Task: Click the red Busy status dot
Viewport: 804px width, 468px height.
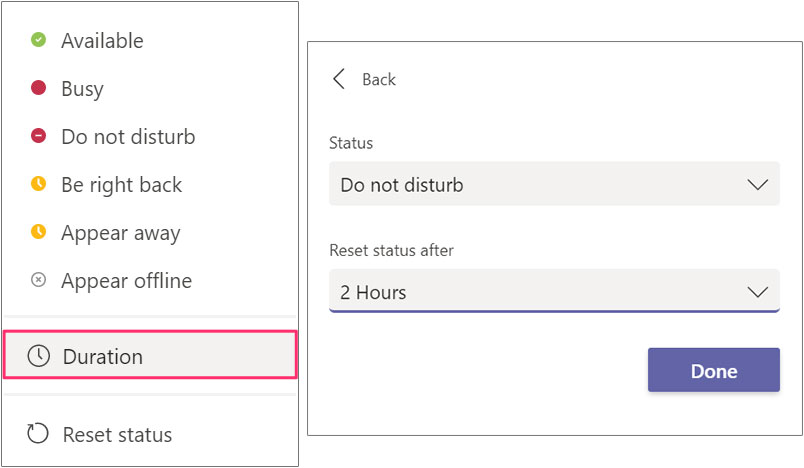Action: (x=38, y=88)
